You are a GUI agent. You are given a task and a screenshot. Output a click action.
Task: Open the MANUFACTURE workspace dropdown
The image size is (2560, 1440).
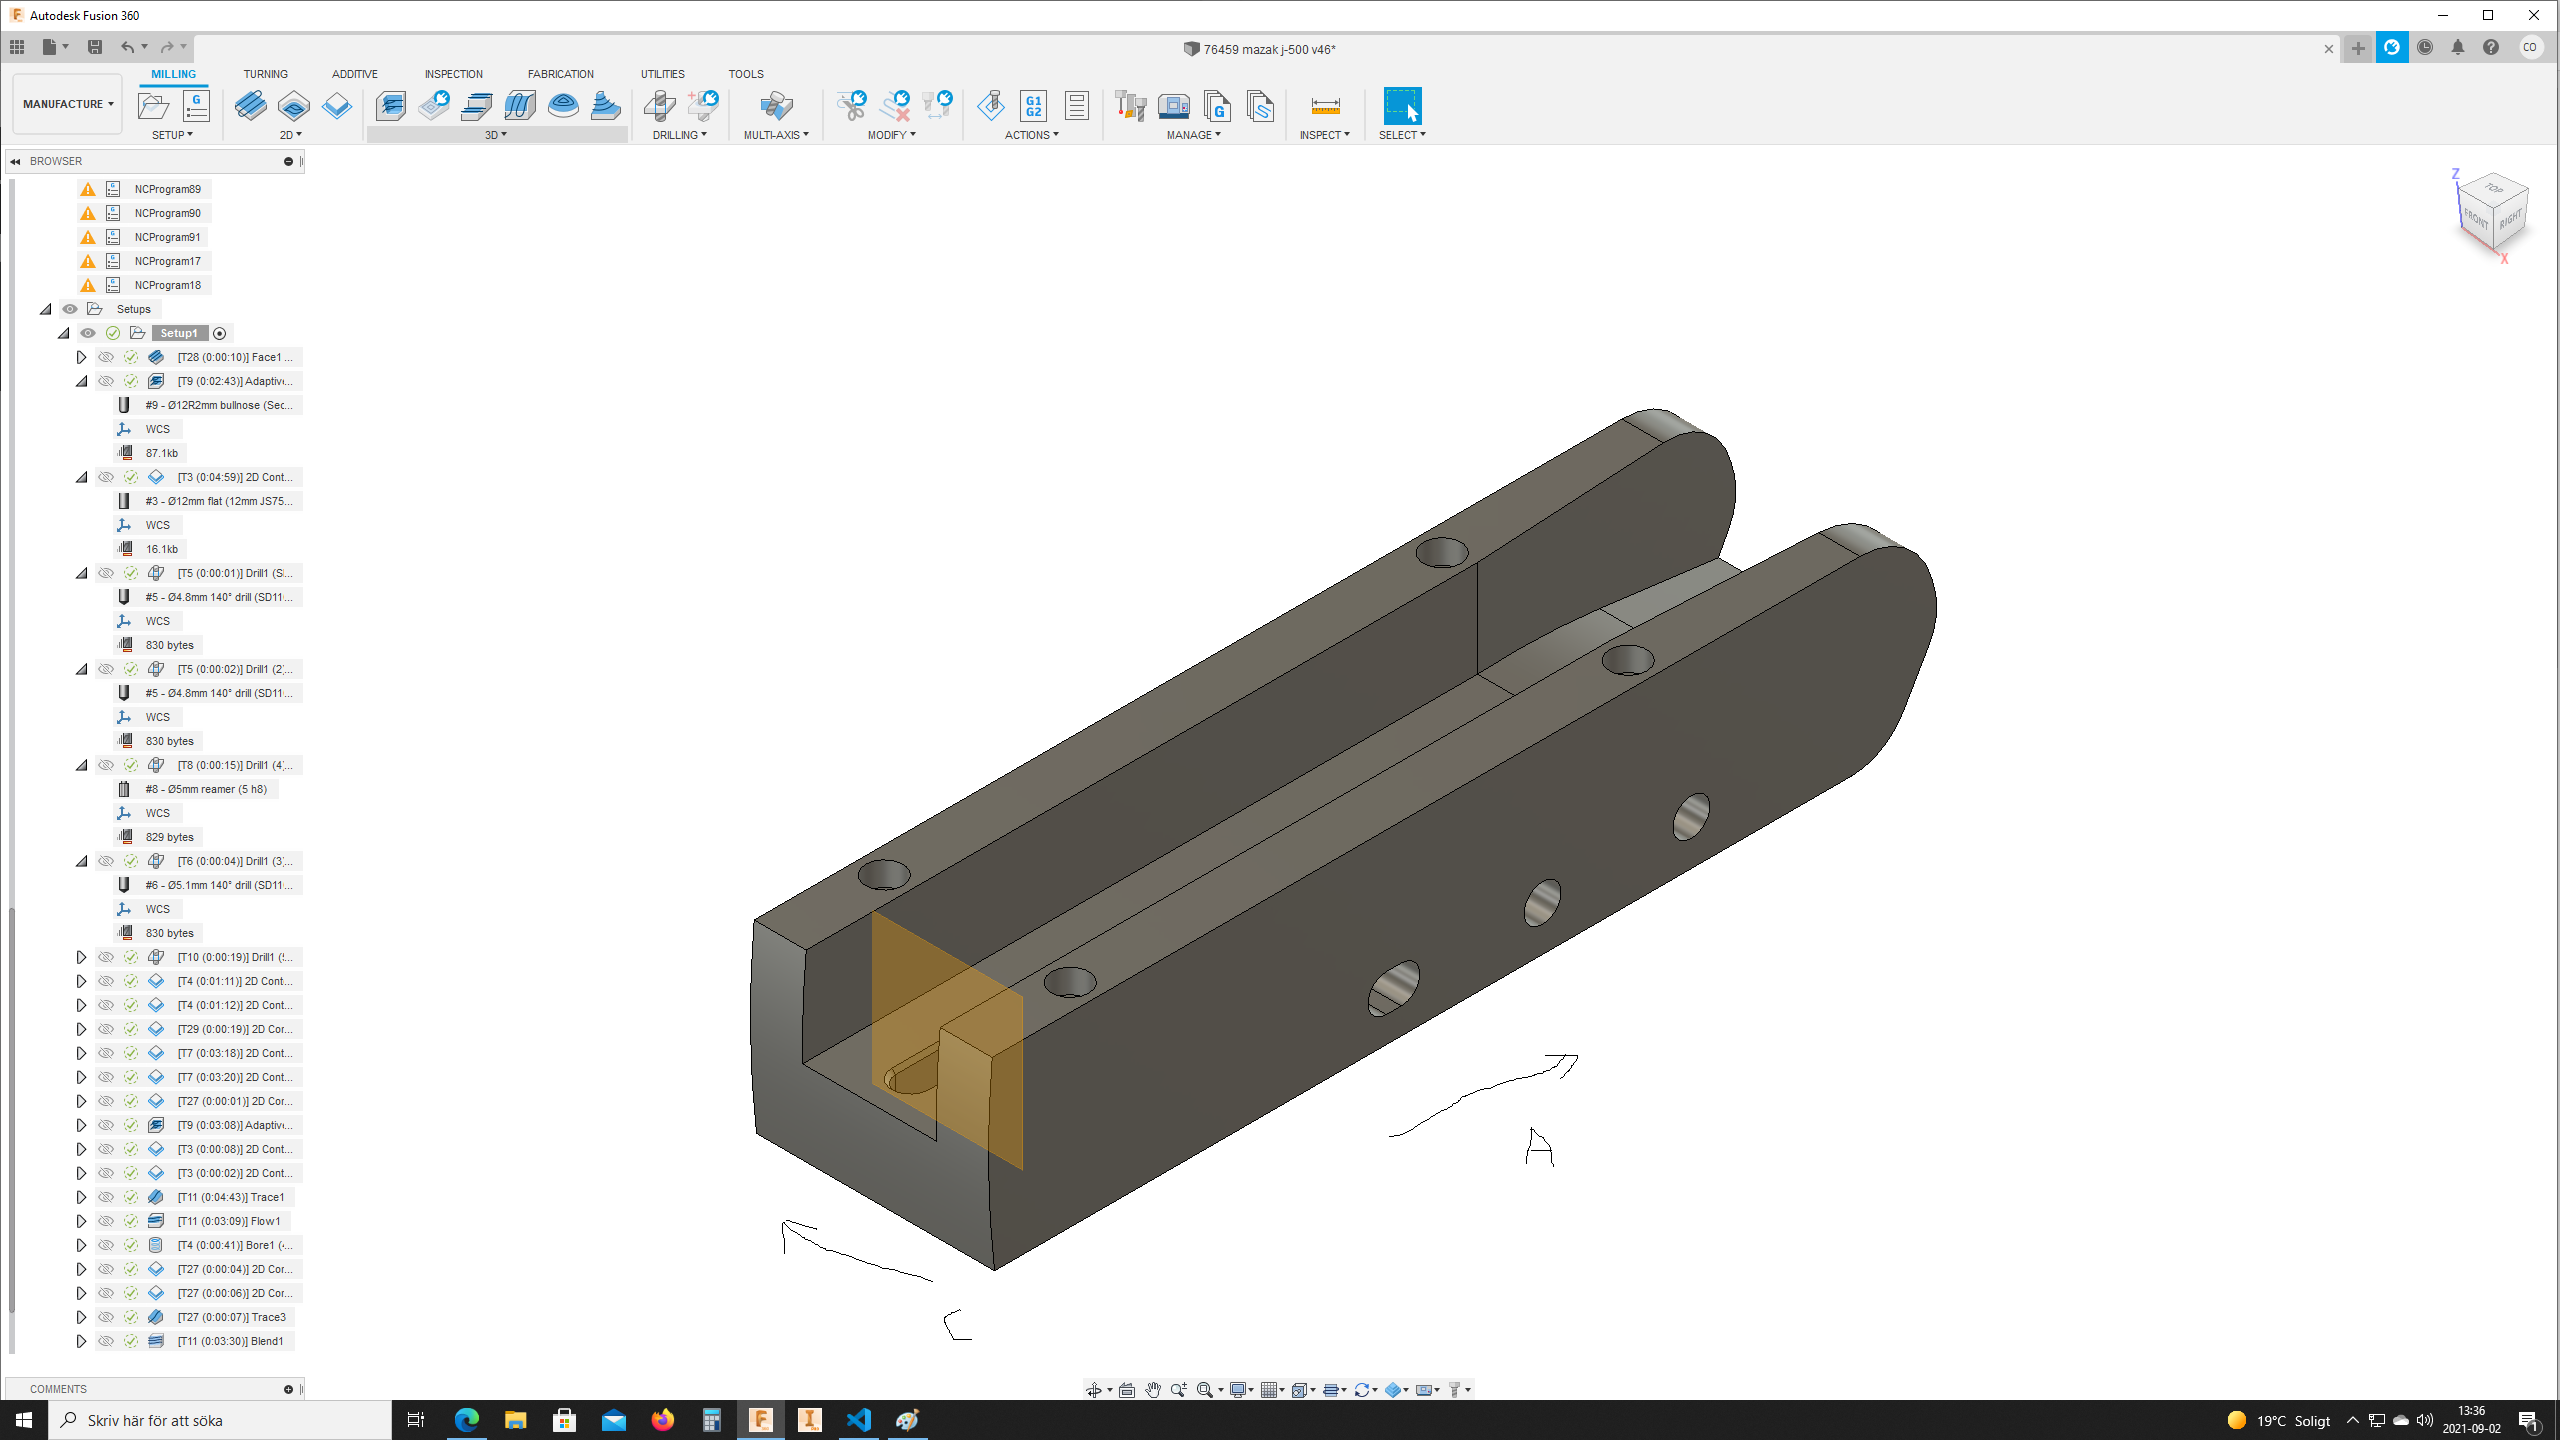pos(68,104)
